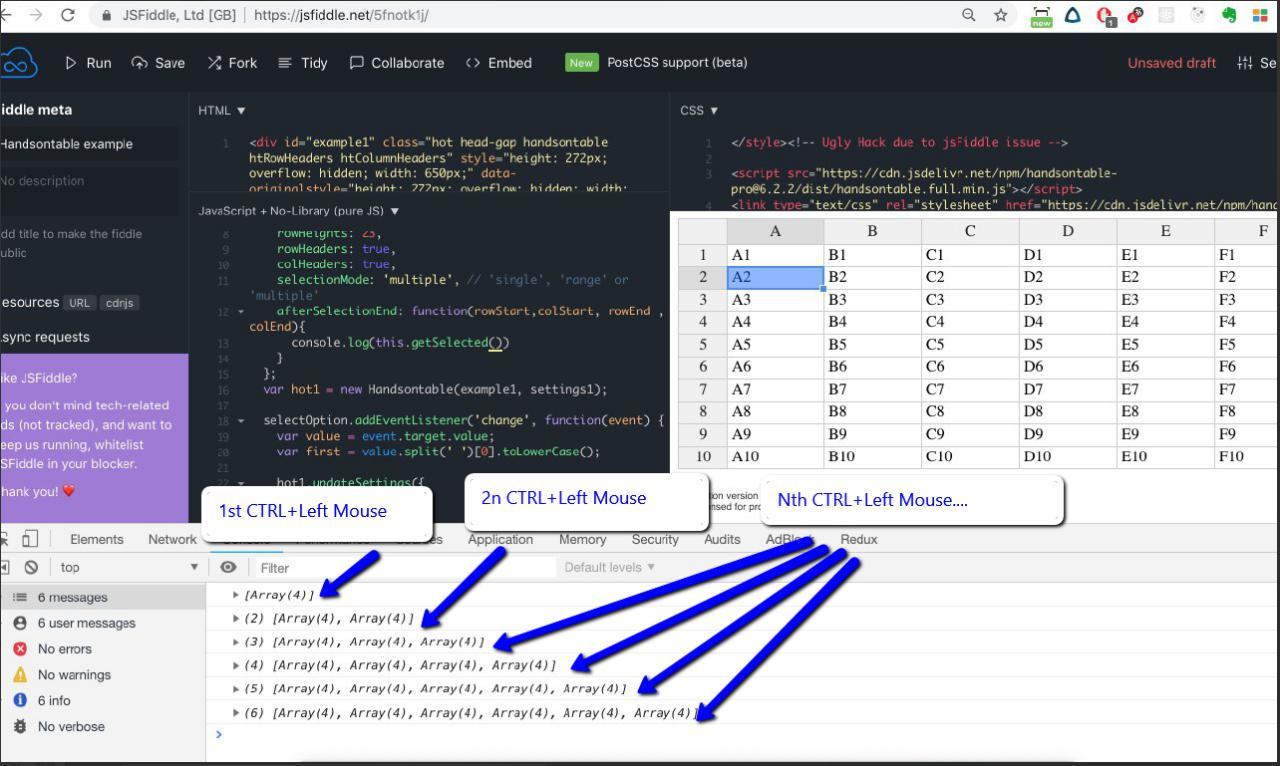Select 6 messages in console sidebar
The height and width of the screenshot is (766, 1280).
click(x=103, y=597)
